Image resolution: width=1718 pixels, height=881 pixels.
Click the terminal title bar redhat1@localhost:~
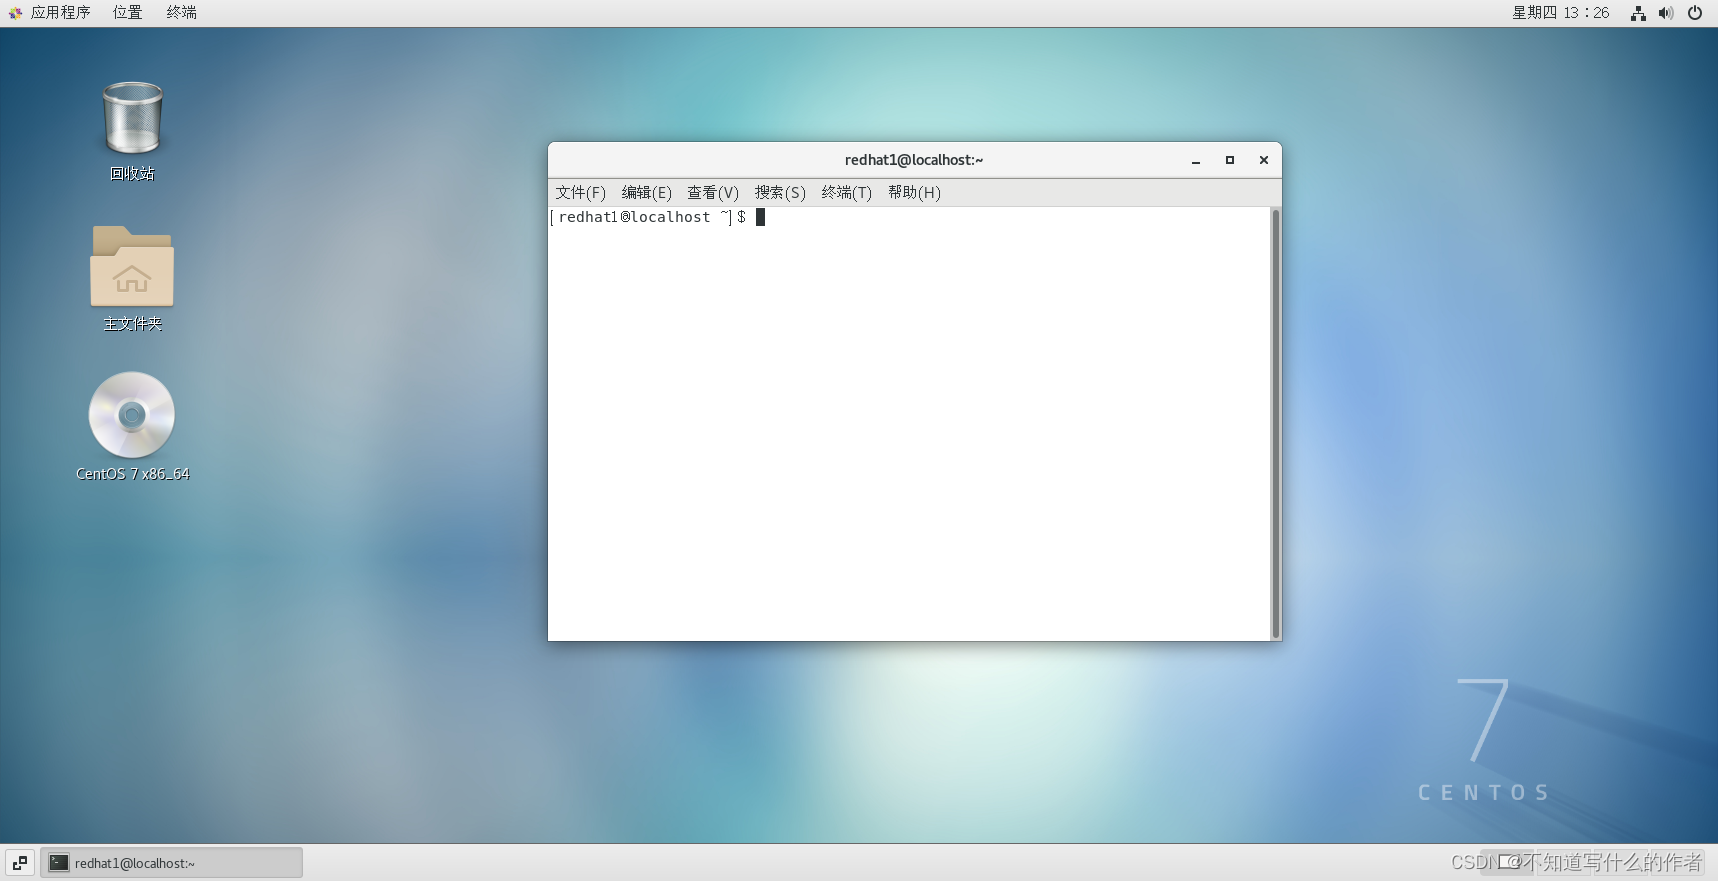tap(914, 160)
